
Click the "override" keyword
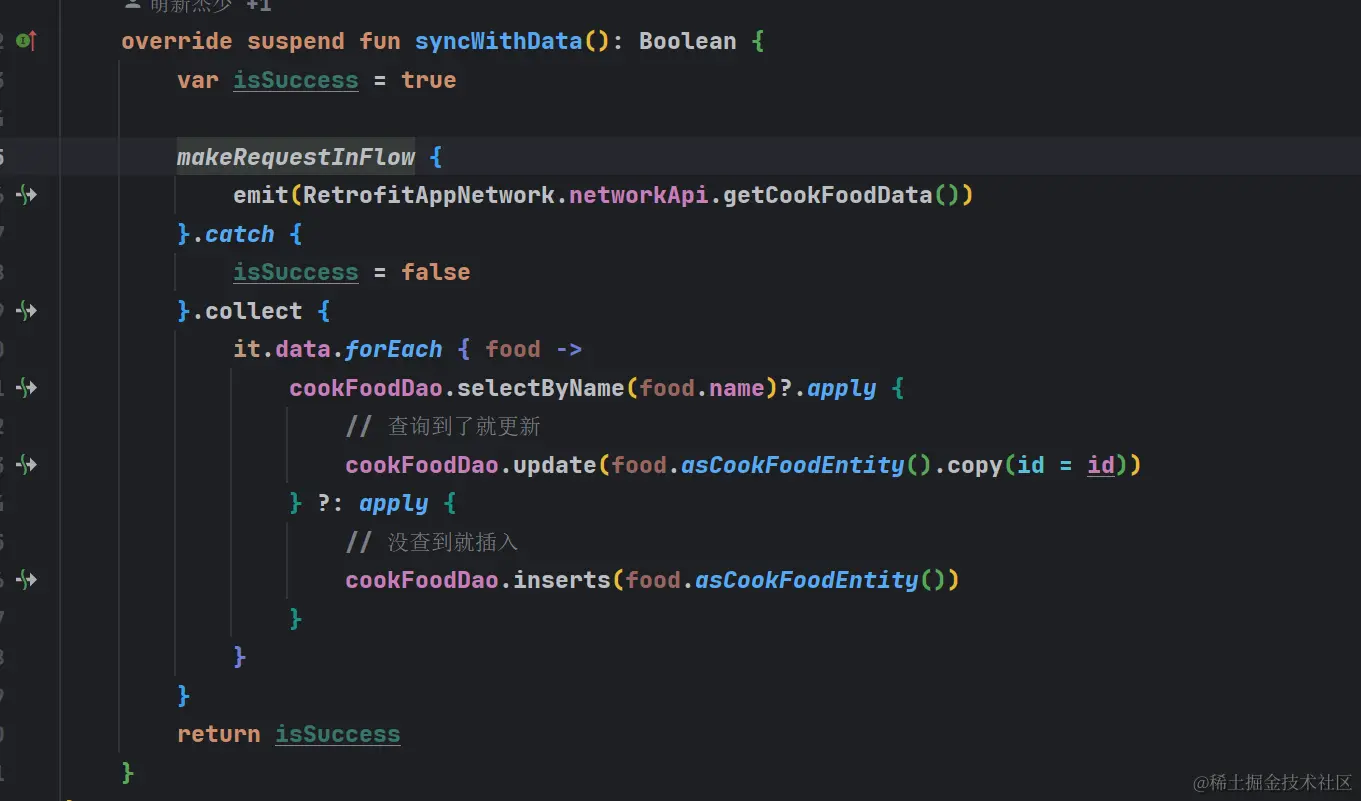[177, 42]
